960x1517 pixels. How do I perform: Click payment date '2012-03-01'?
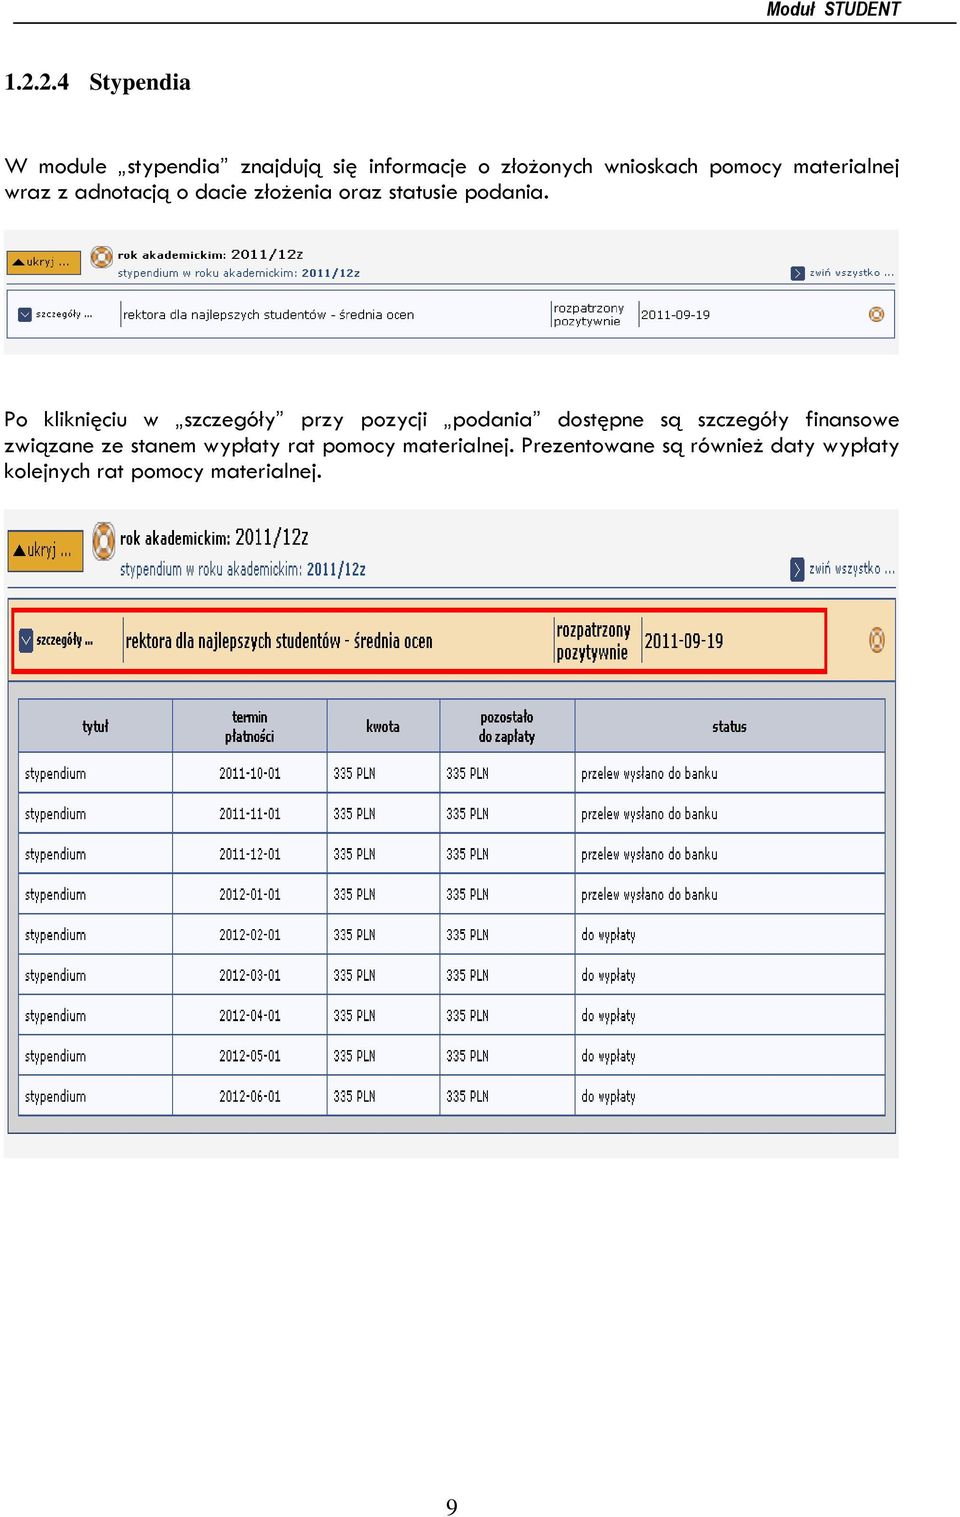[250, 975]
